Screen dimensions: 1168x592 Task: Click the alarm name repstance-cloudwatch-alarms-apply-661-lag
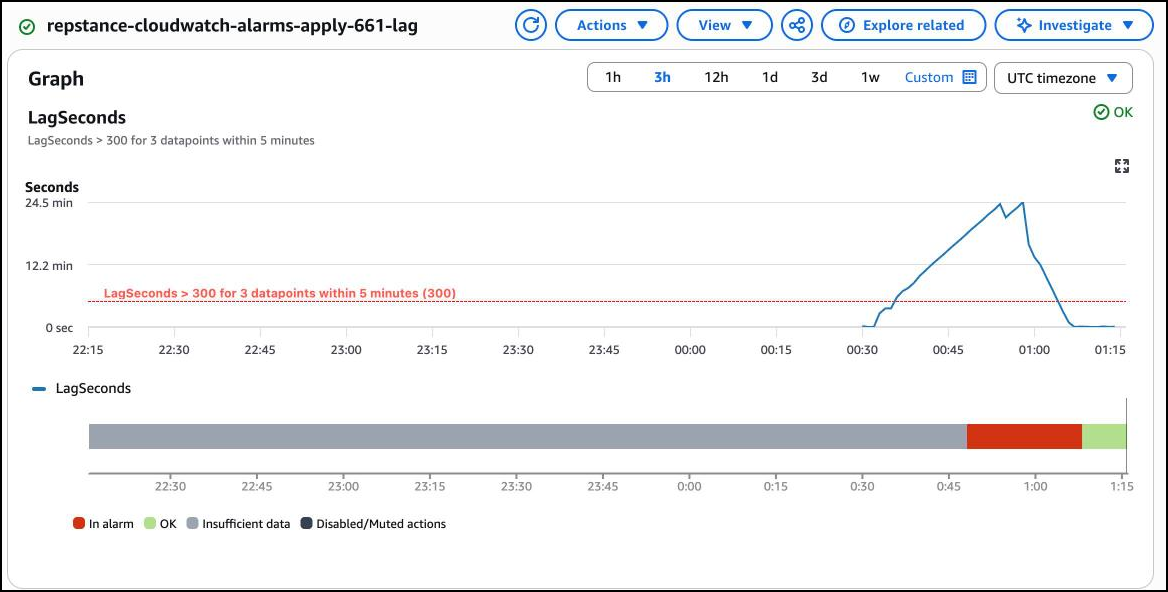pyautogui.click(x=232, y=26)
